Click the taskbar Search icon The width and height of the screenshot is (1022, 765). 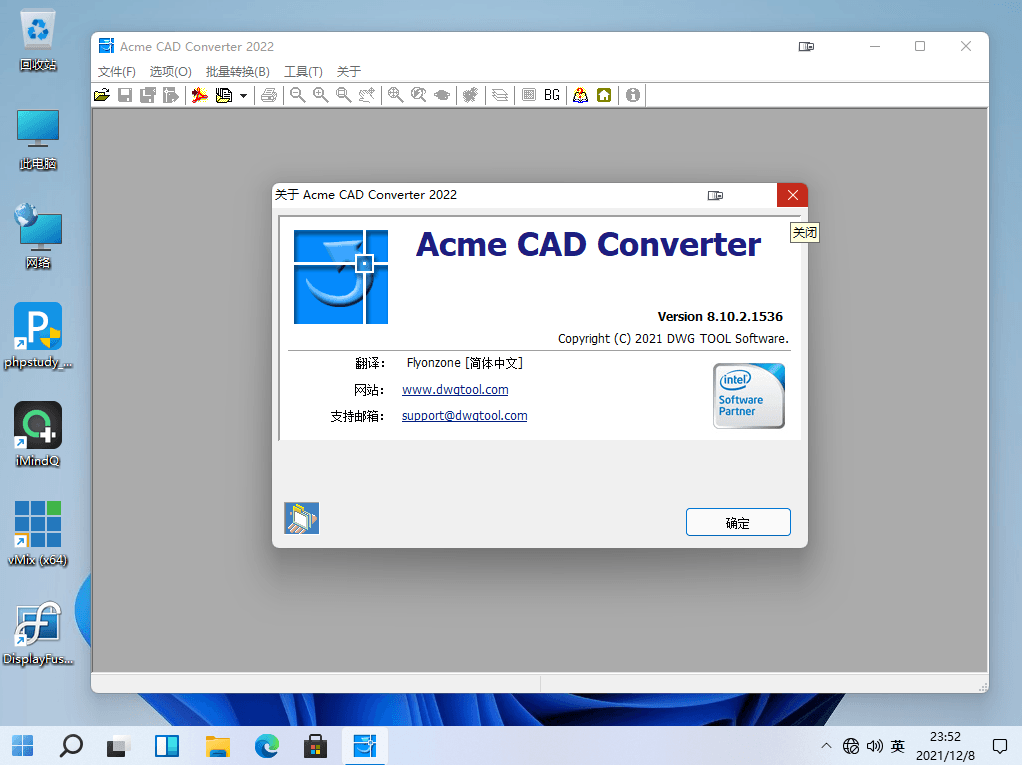click(71, 745)
